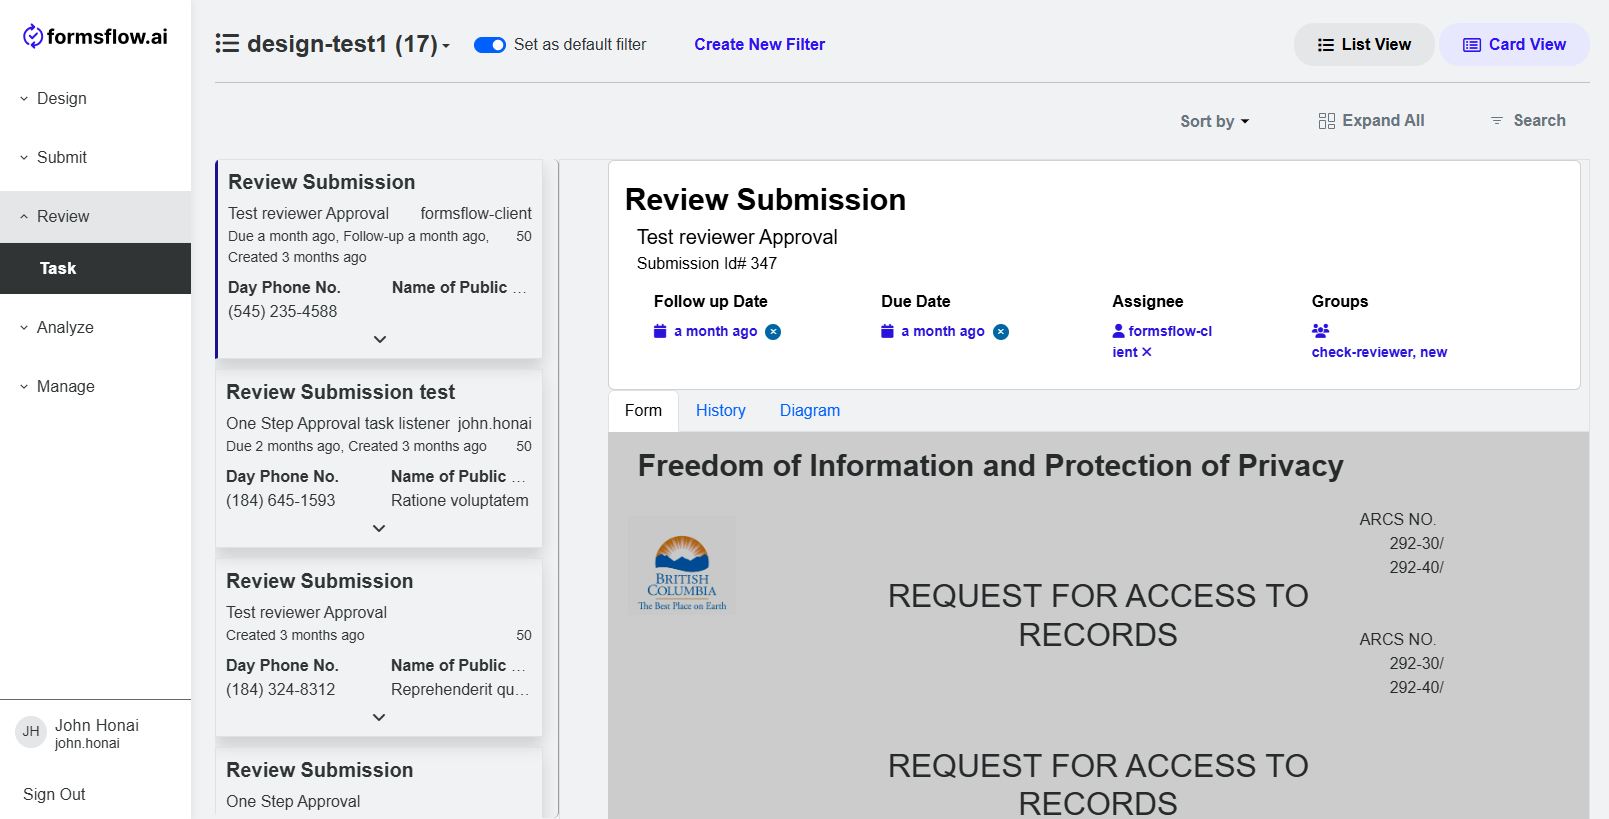Click the Search filter icon
This screenshot has width=1609, height=819.
[x=1497, y=121]
